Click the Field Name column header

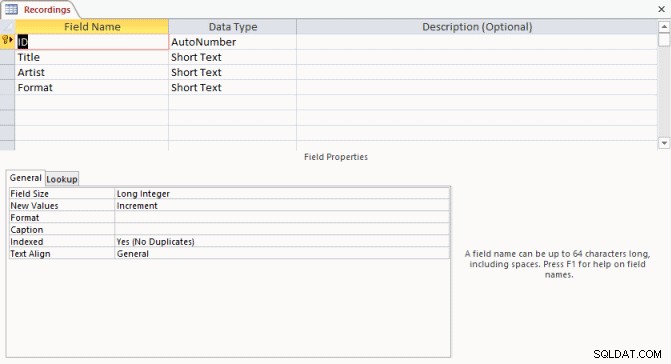pos(92,27)
